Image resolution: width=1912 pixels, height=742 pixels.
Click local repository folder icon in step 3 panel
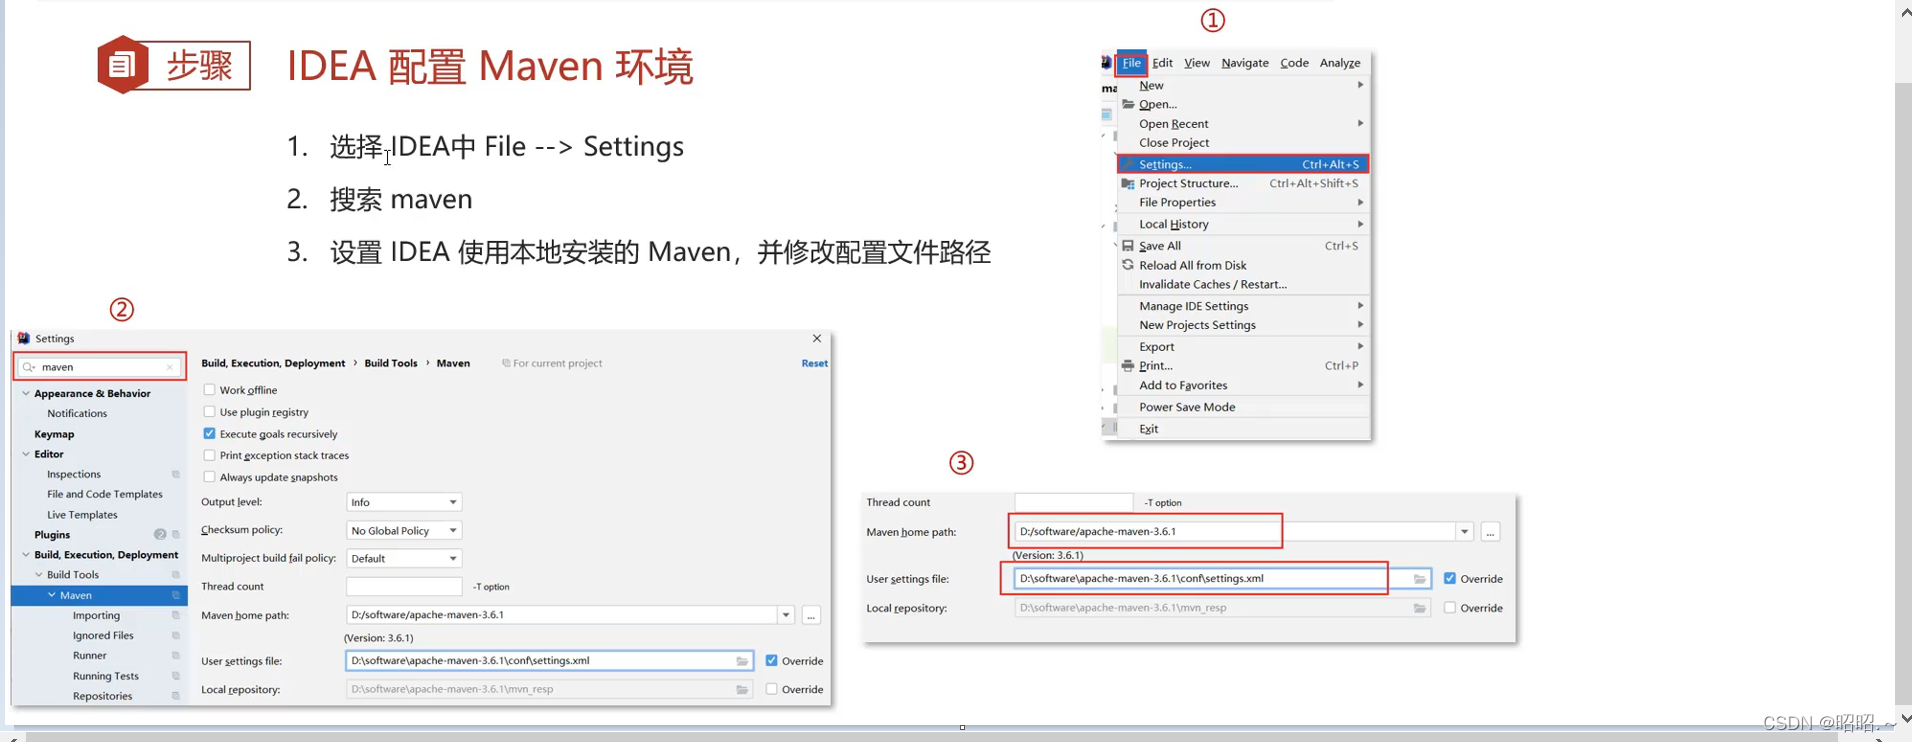(x=1419, y=608)
